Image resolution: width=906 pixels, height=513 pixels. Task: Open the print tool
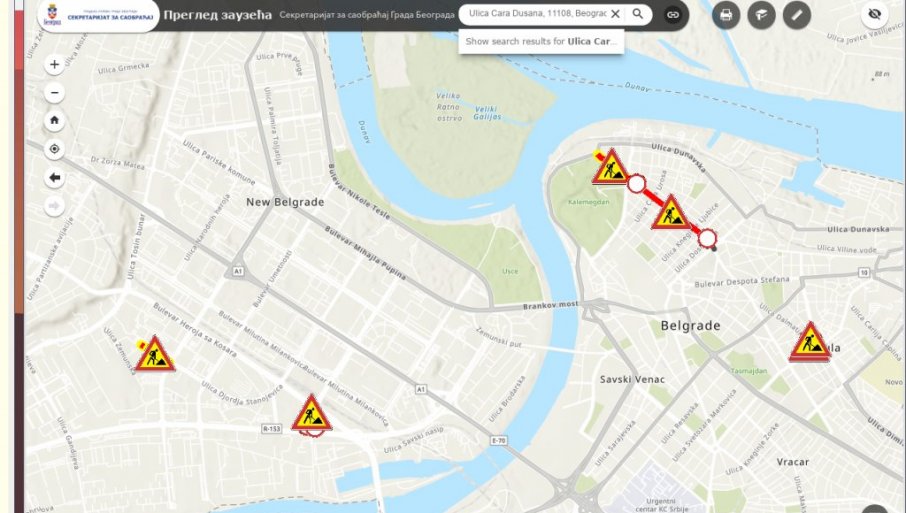(x=726, y=15)
